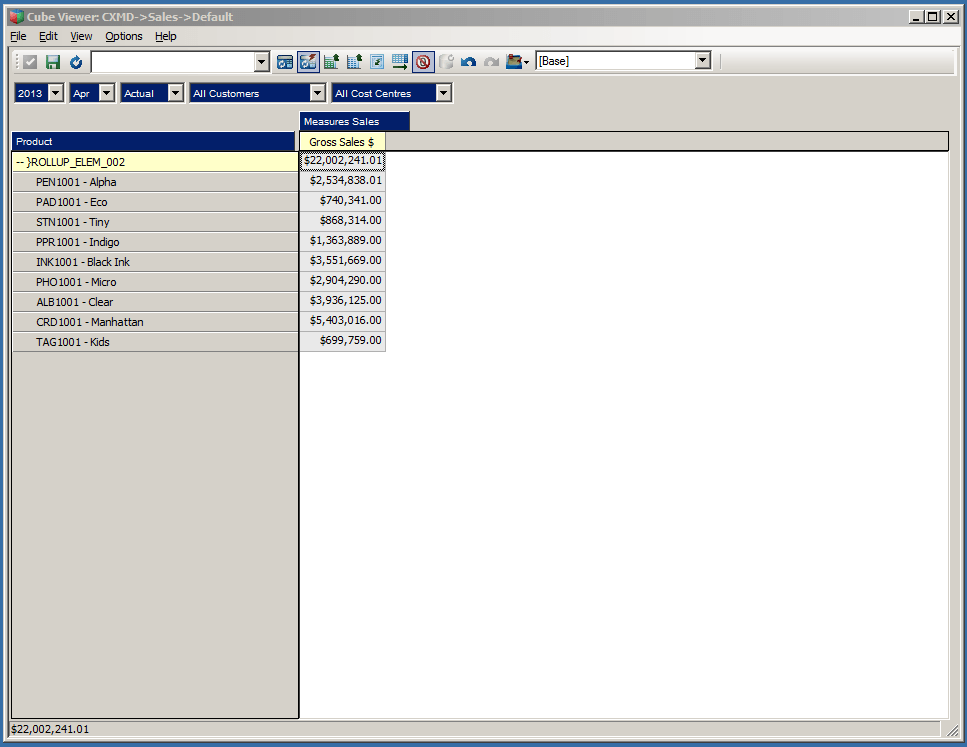Image resolution: width=967 pixels, height=747 pixels.
Task: Select the $22,002,241.01 total cell
Action: tap(341, 161)
